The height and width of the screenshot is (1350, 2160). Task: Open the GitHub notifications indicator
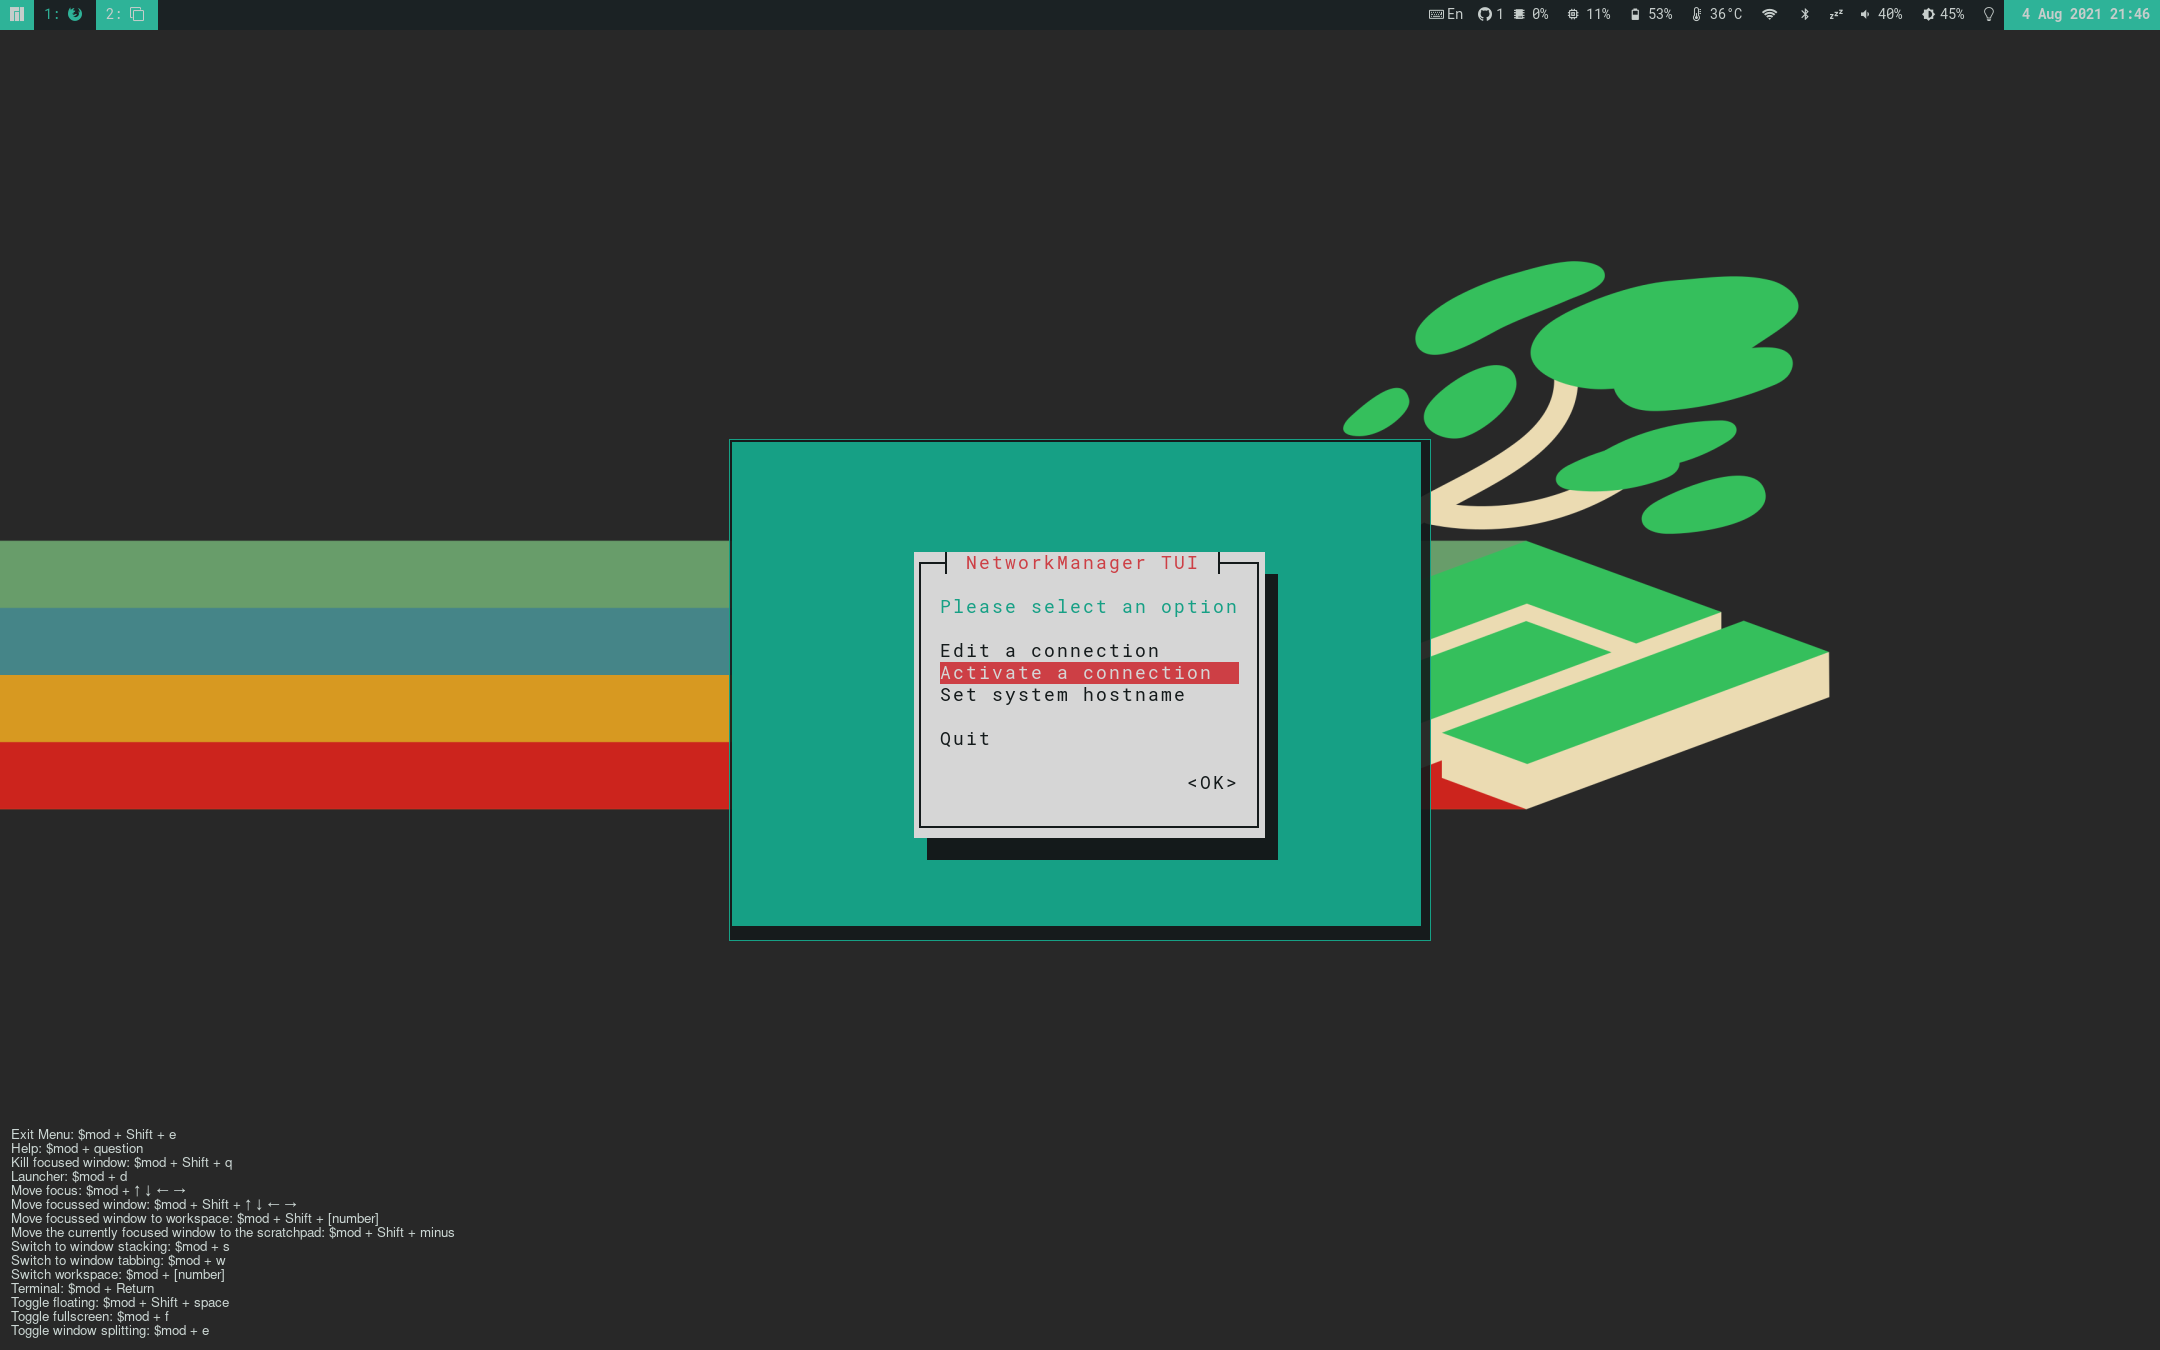point(1491,14)
